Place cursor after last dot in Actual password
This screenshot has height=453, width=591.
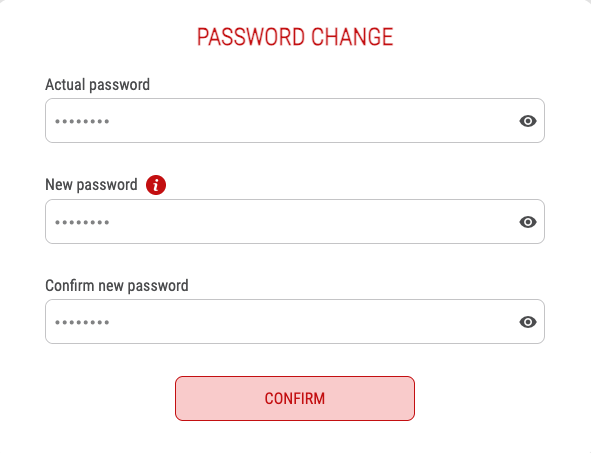110,121
